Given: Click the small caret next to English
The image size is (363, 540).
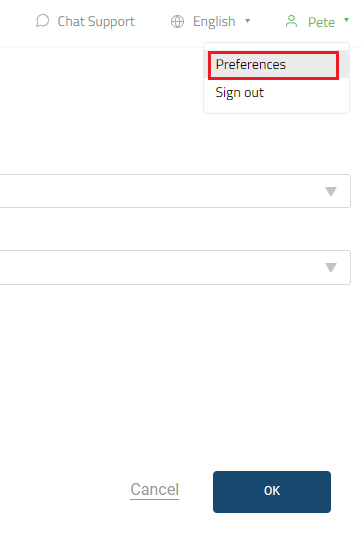Looking at the screenshot, I should click(247, 21).
